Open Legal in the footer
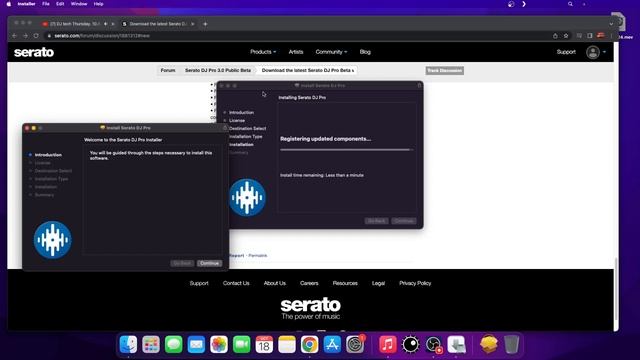 coord(378,283)
